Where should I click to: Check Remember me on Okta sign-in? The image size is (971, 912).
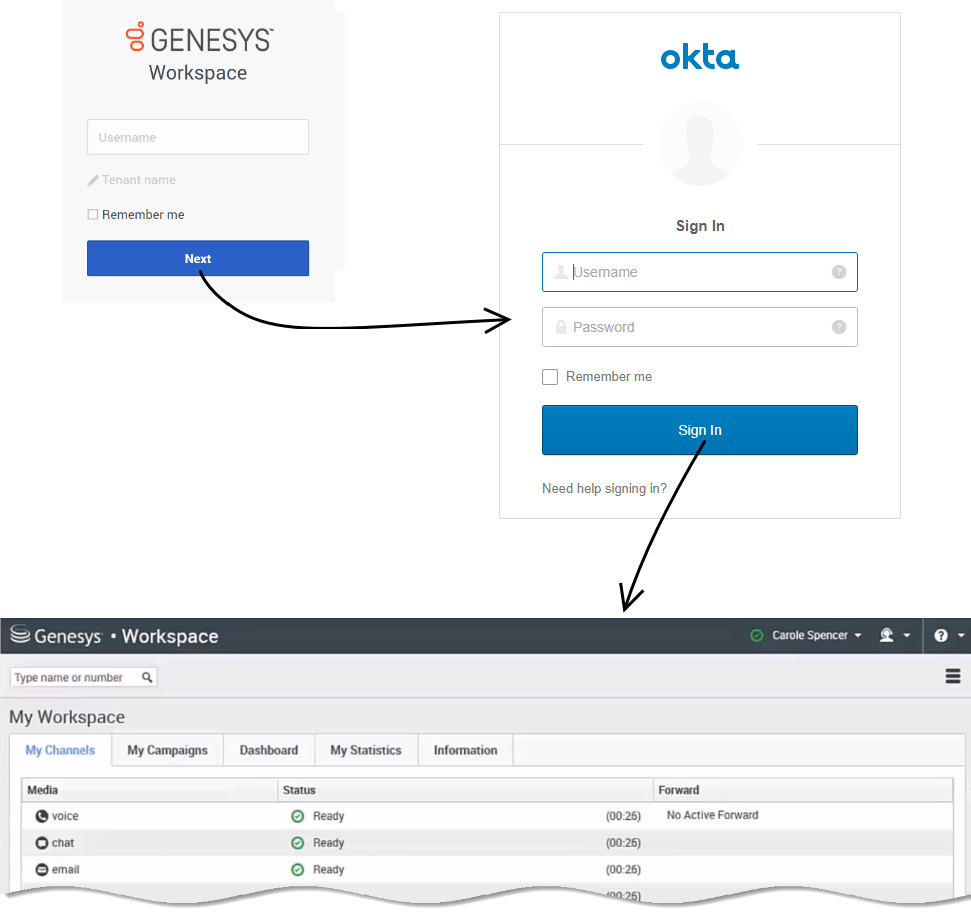[x=550, y=377]
